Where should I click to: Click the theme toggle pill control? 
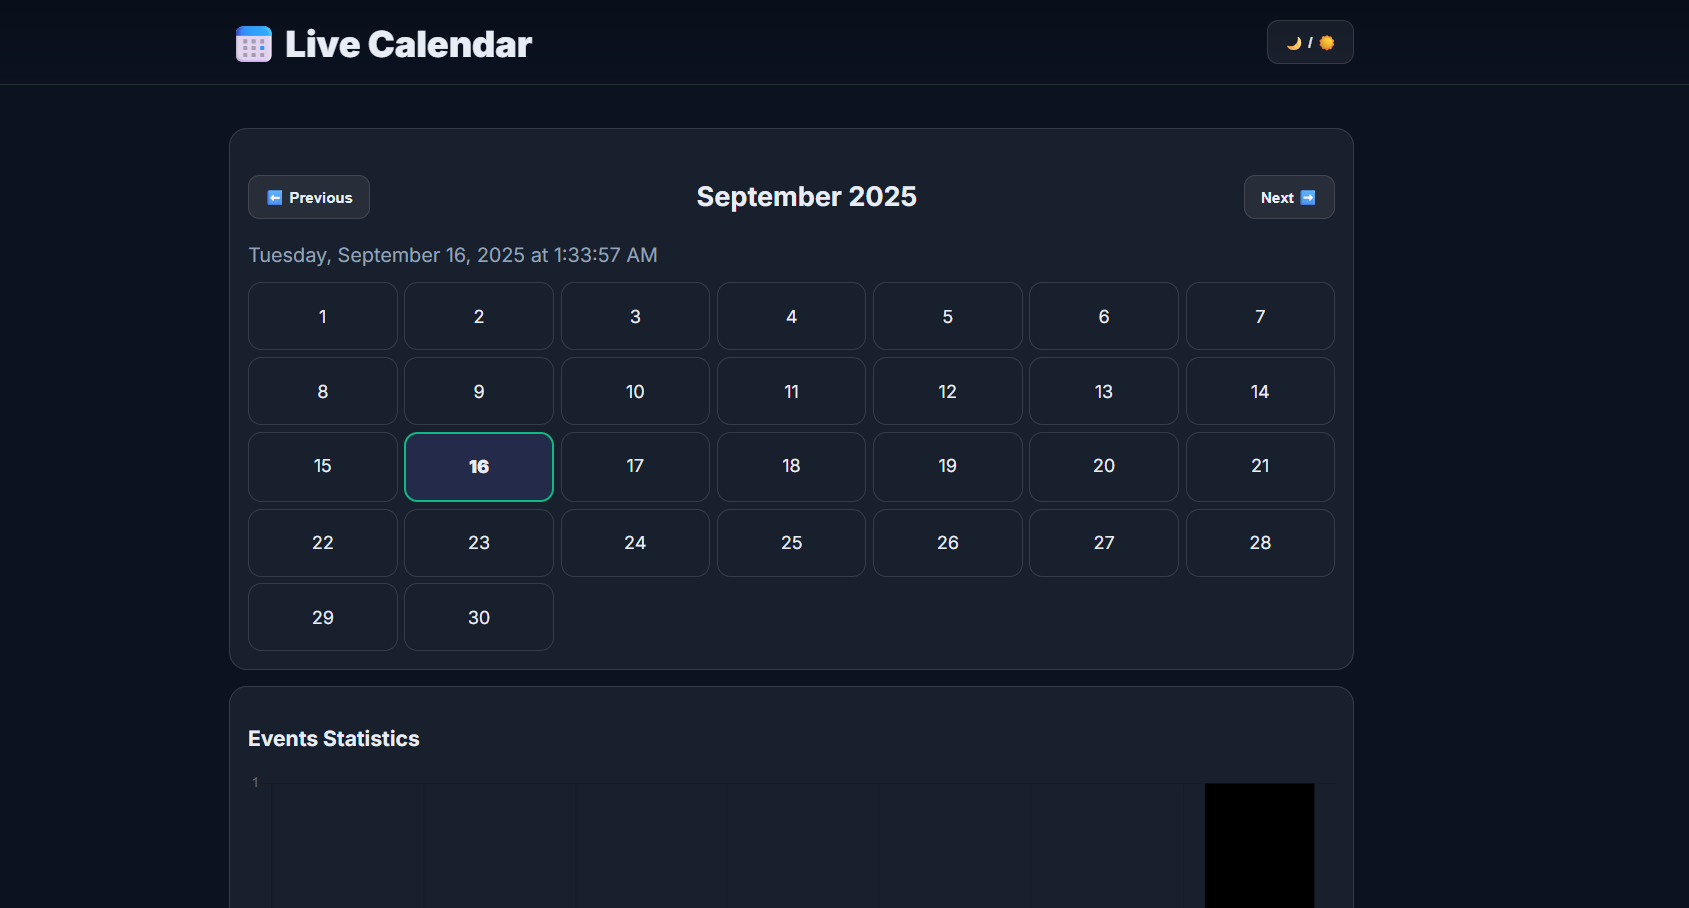pos(1310,42)
